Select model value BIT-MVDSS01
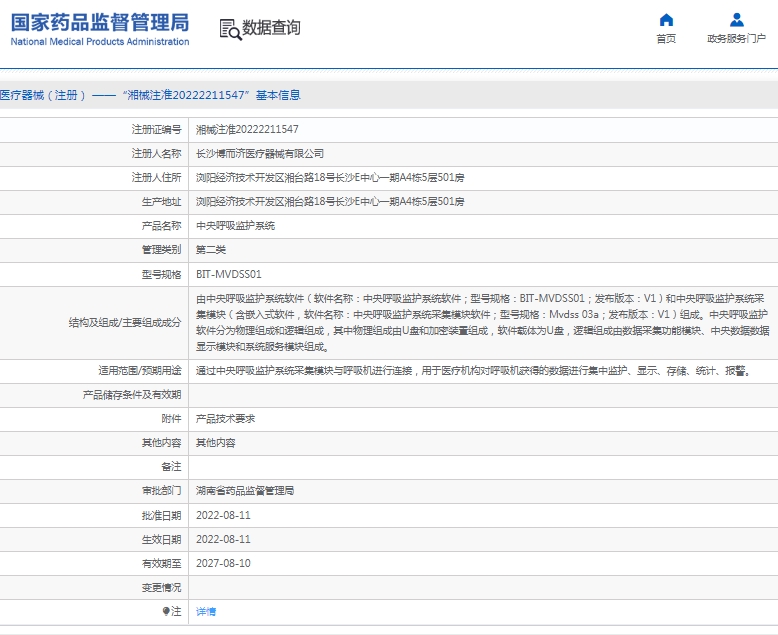Screen dimensions: 778x635 (x=229, y=274)
